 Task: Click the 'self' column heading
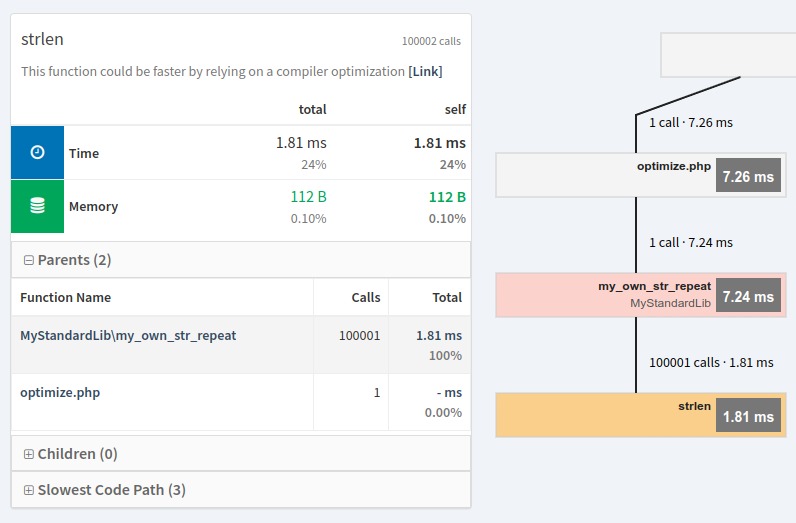(x=455, y=110)
